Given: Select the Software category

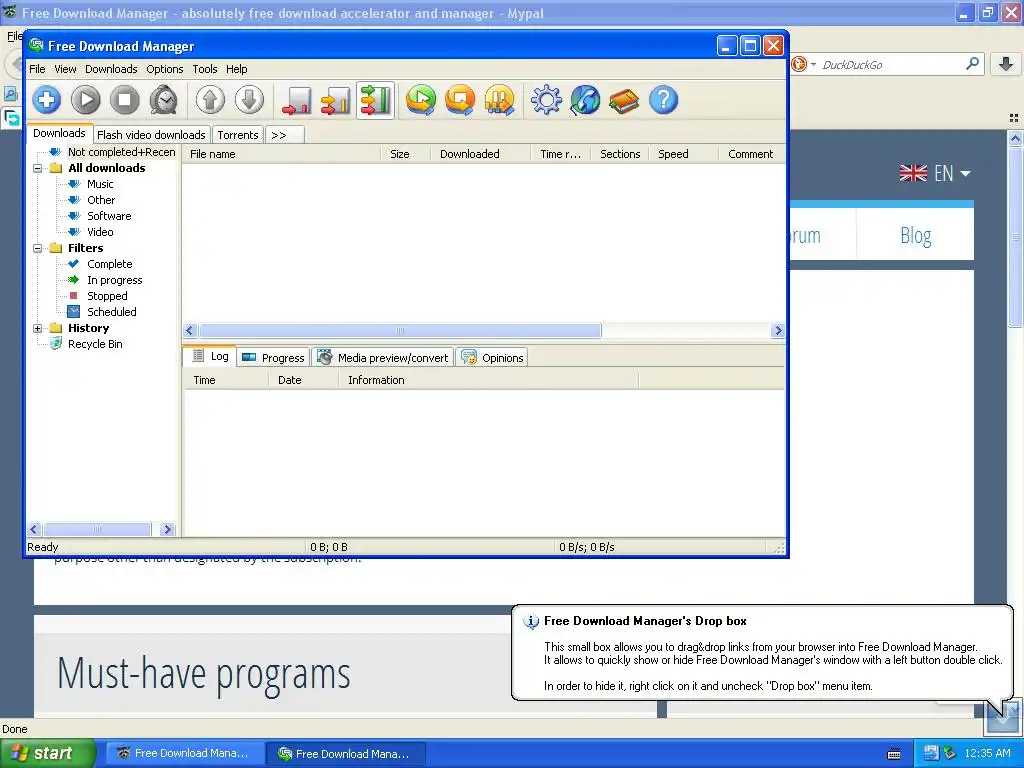Looking at the screenshot, I should [109, 216].
